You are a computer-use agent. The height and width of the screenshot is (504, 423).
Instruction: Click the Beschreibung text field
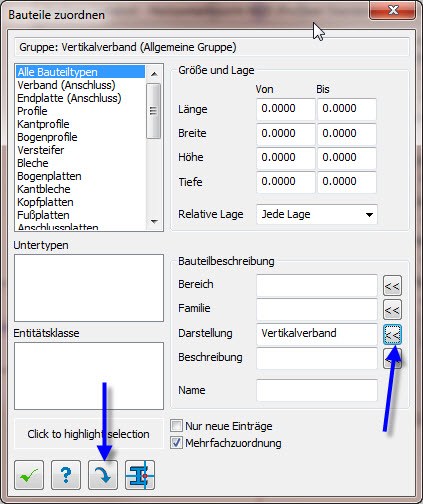317,358
